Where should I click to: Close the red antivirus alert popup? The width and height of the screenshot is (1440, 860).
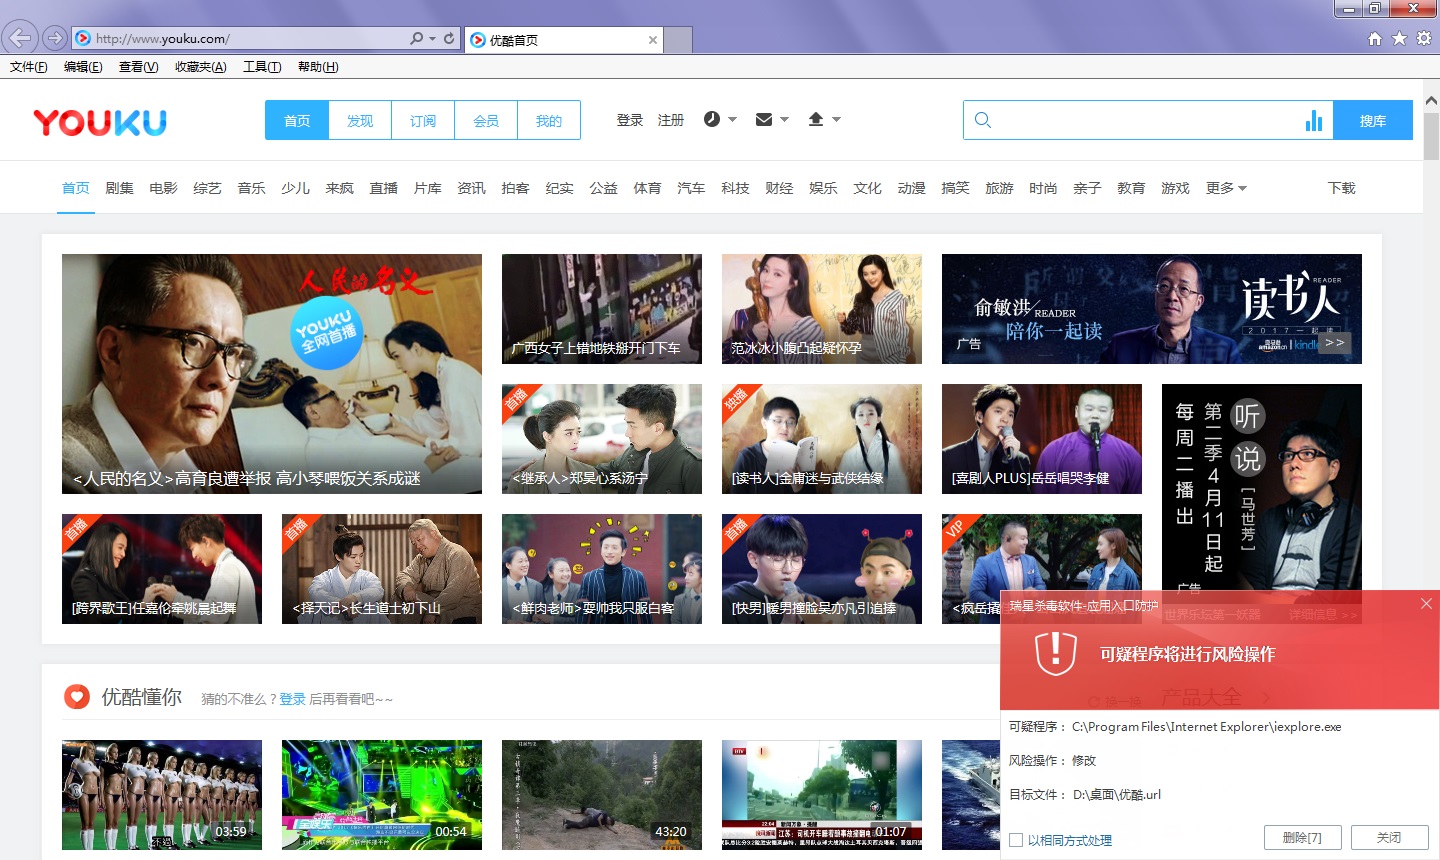[1426, 603]
